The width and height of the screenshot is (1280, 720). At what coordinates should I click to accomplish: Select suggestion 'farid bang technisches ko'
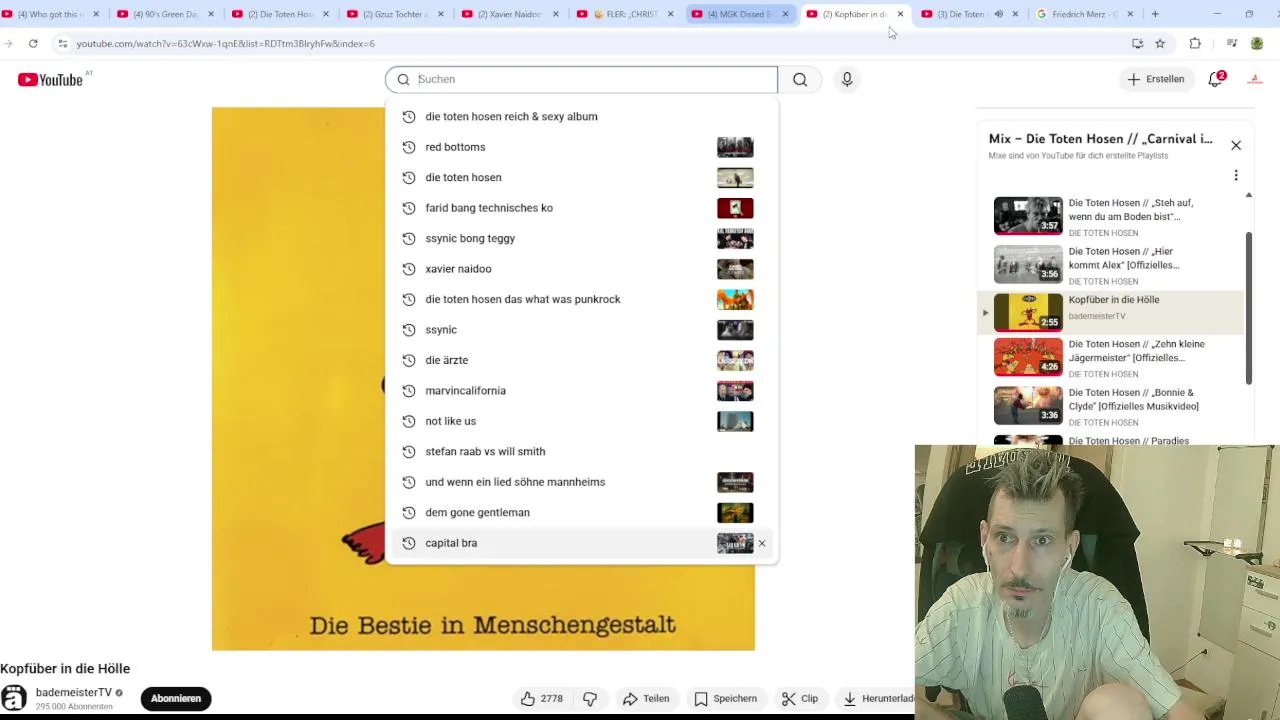point(581,208)
